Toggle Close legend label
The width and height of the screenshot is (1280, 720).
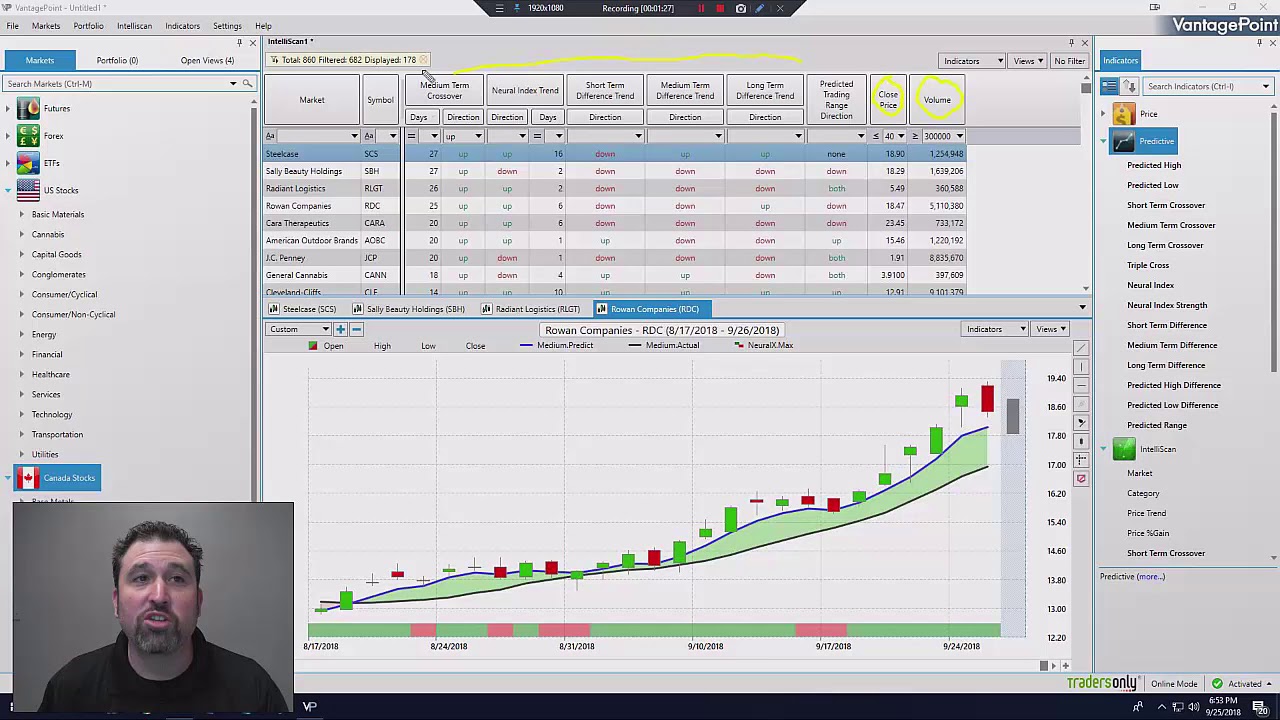475,346
